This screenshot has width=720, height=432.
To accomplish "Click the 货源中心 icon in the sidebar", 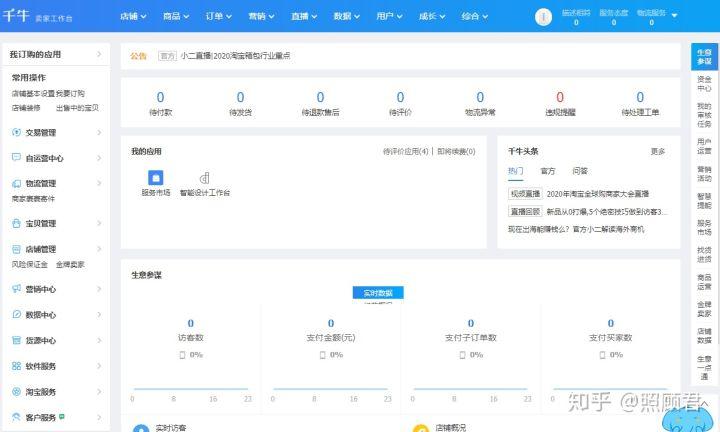I will click(x=17, y=340).
